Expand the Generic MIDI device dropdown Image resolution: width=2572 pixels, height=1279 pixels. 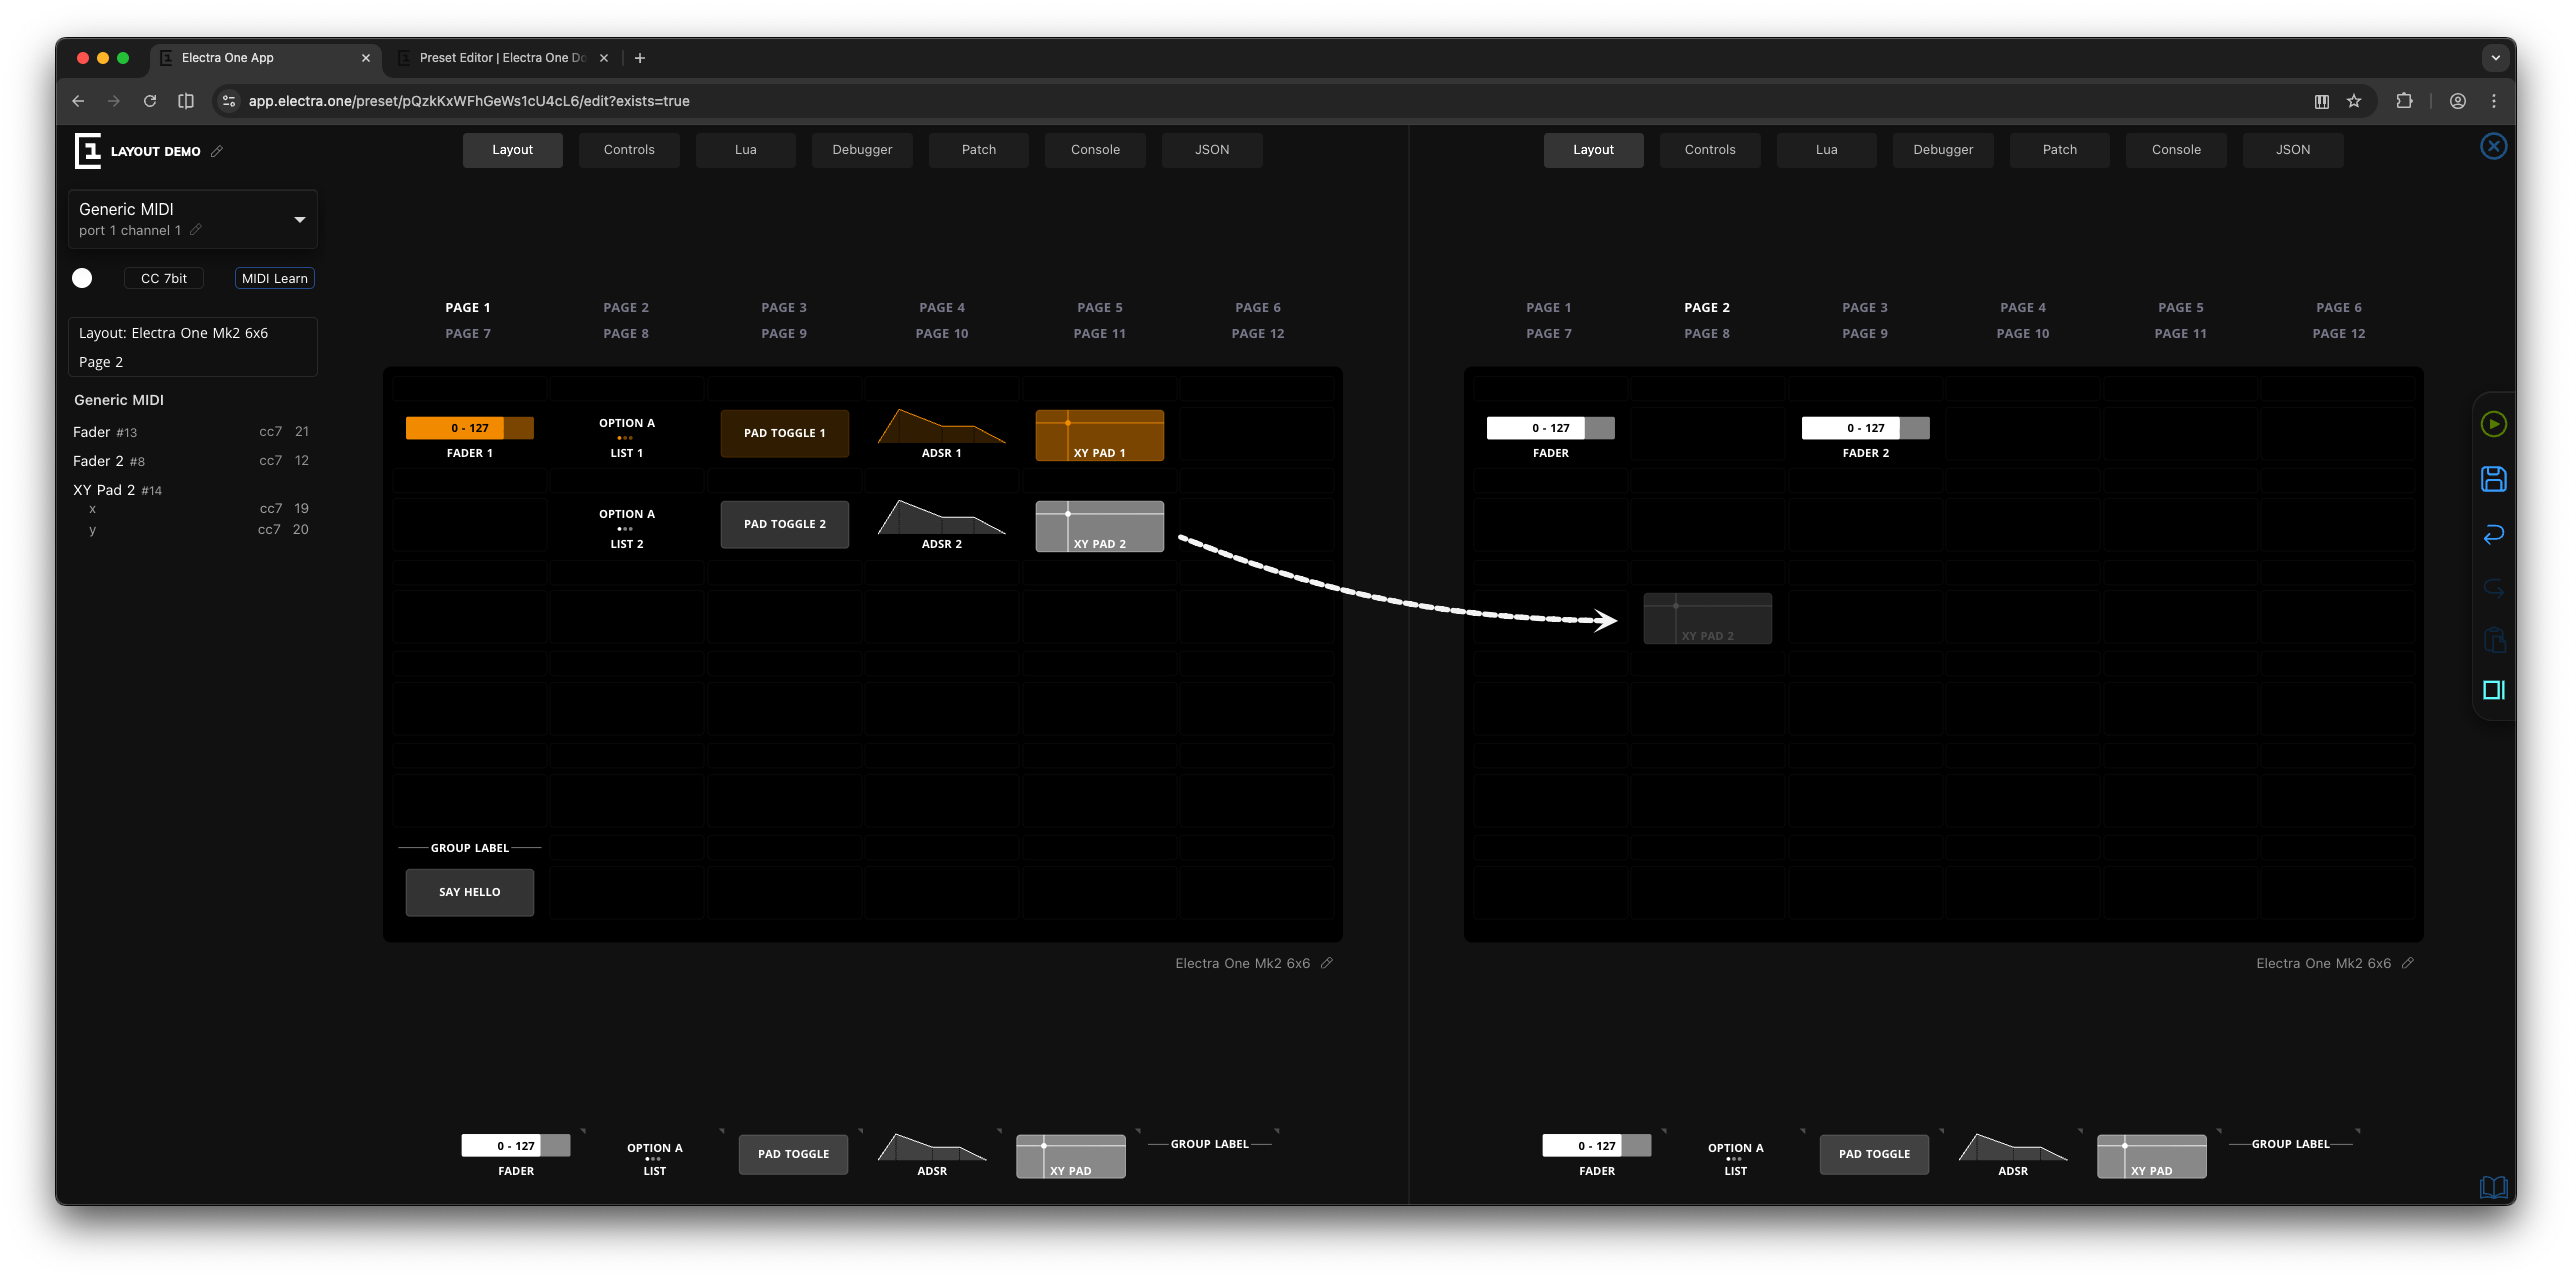299,219
